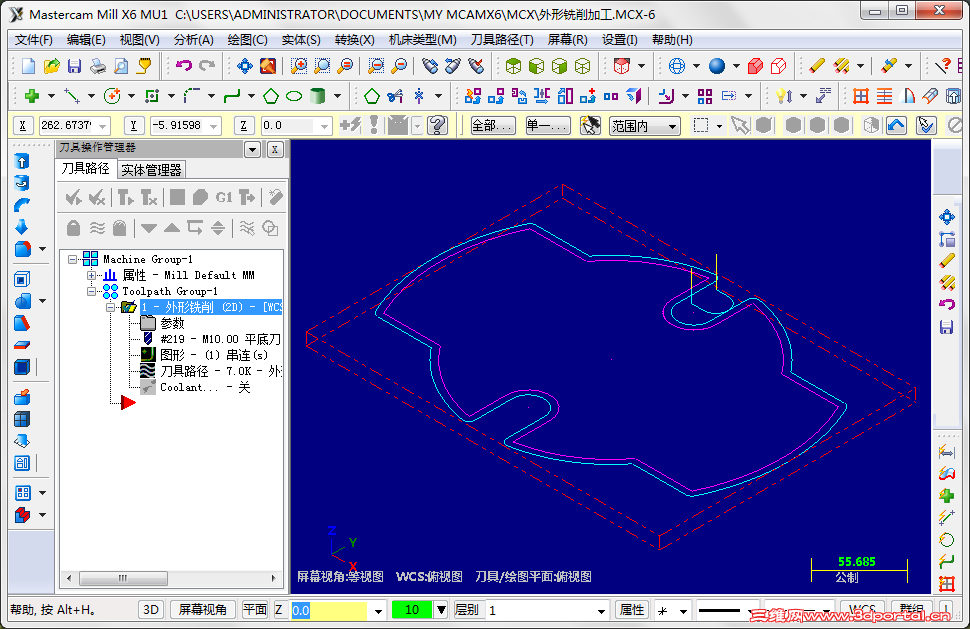
Task: Toggle the checkbox beside the 范围内 selector
Action: point(702,126)
